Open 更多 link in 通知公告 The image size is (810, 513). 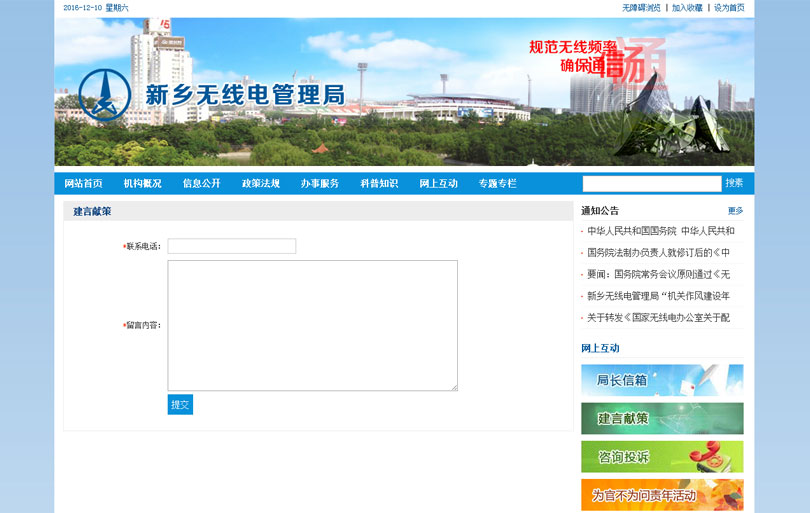point(735,211)
